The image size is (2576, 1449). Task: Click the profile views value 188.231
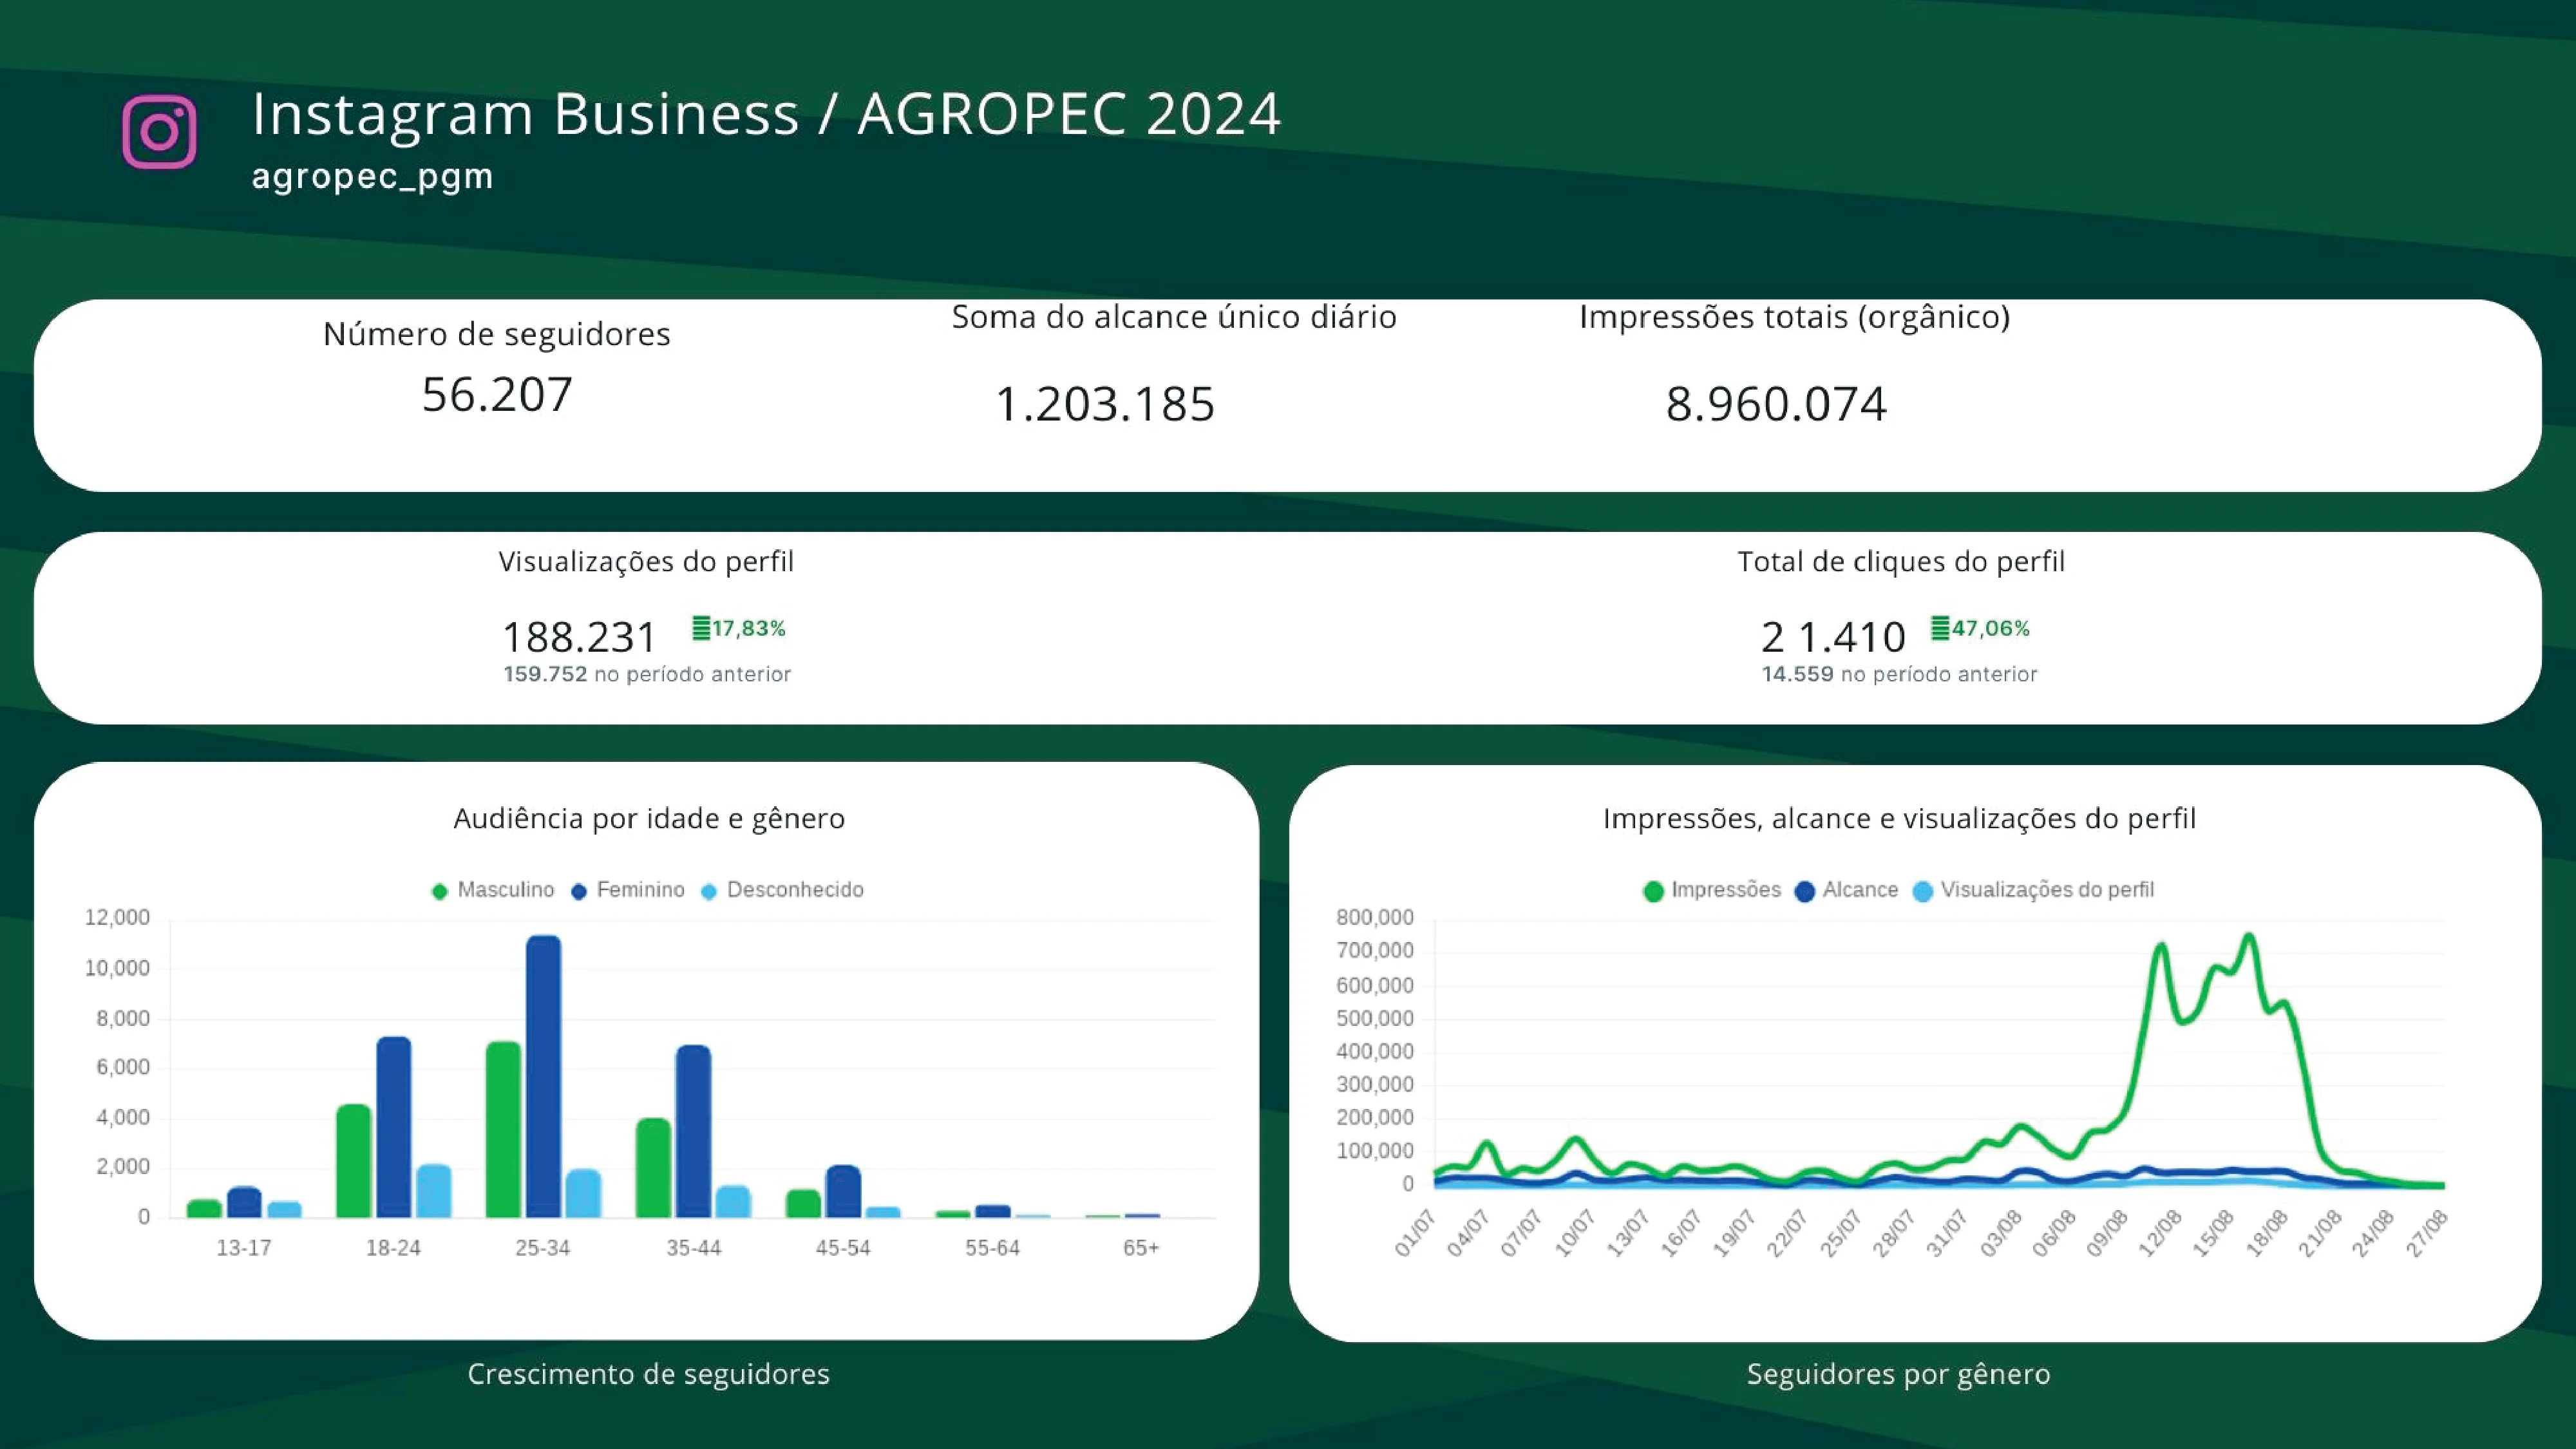578,637
